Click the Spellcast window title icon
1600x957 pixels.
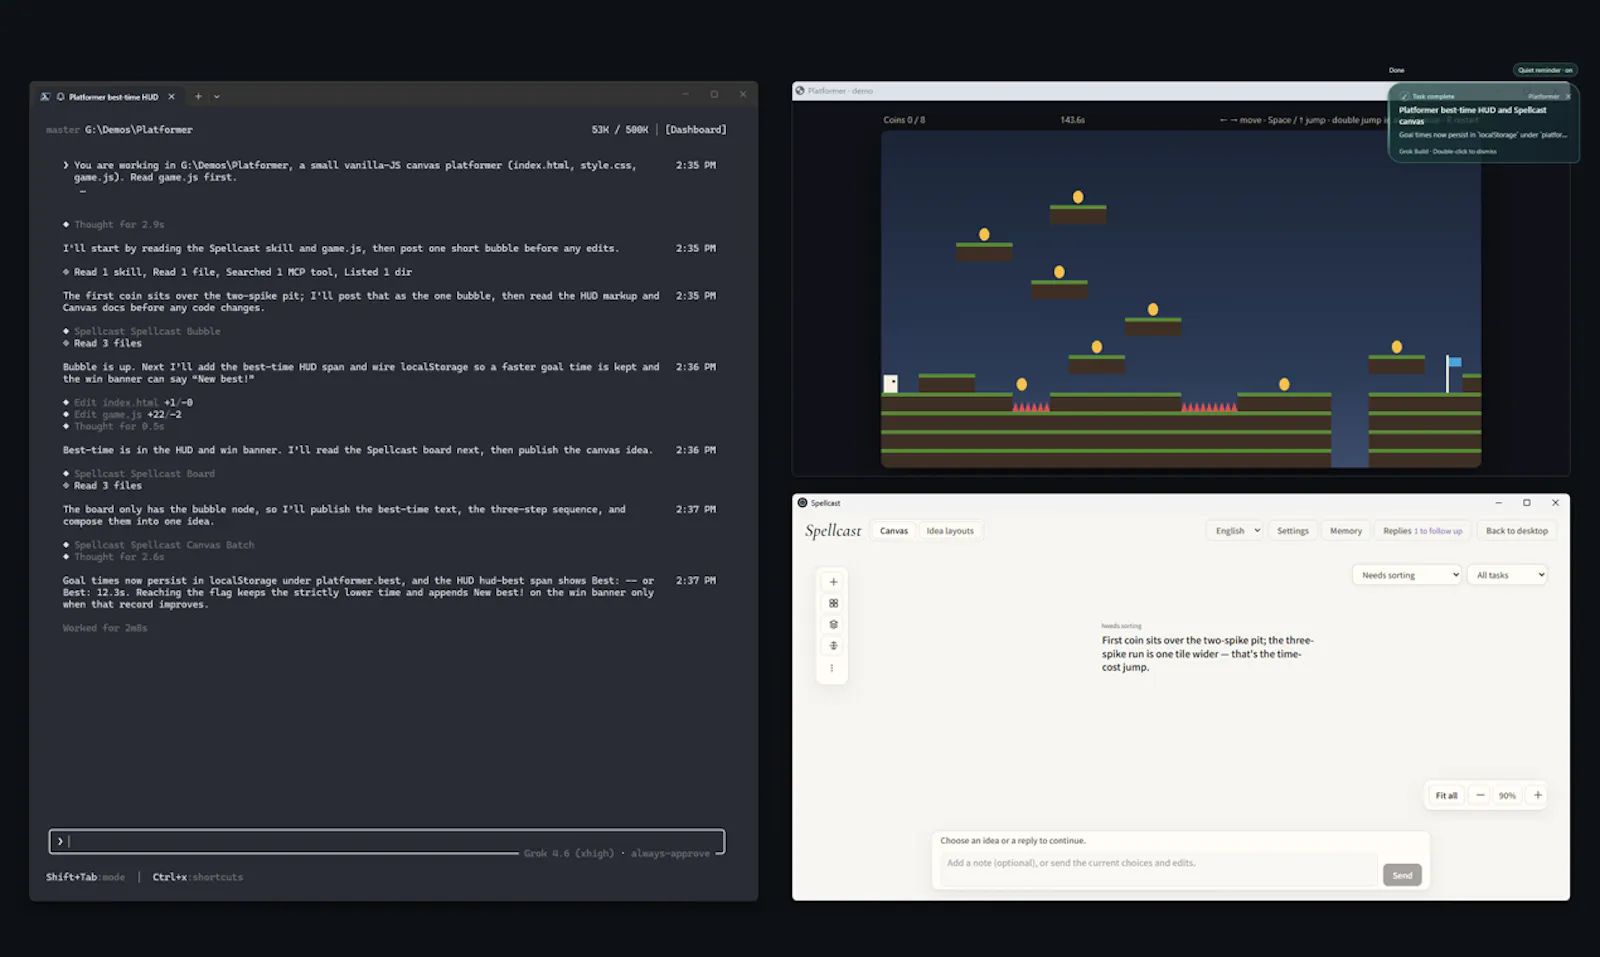(802, 503)
